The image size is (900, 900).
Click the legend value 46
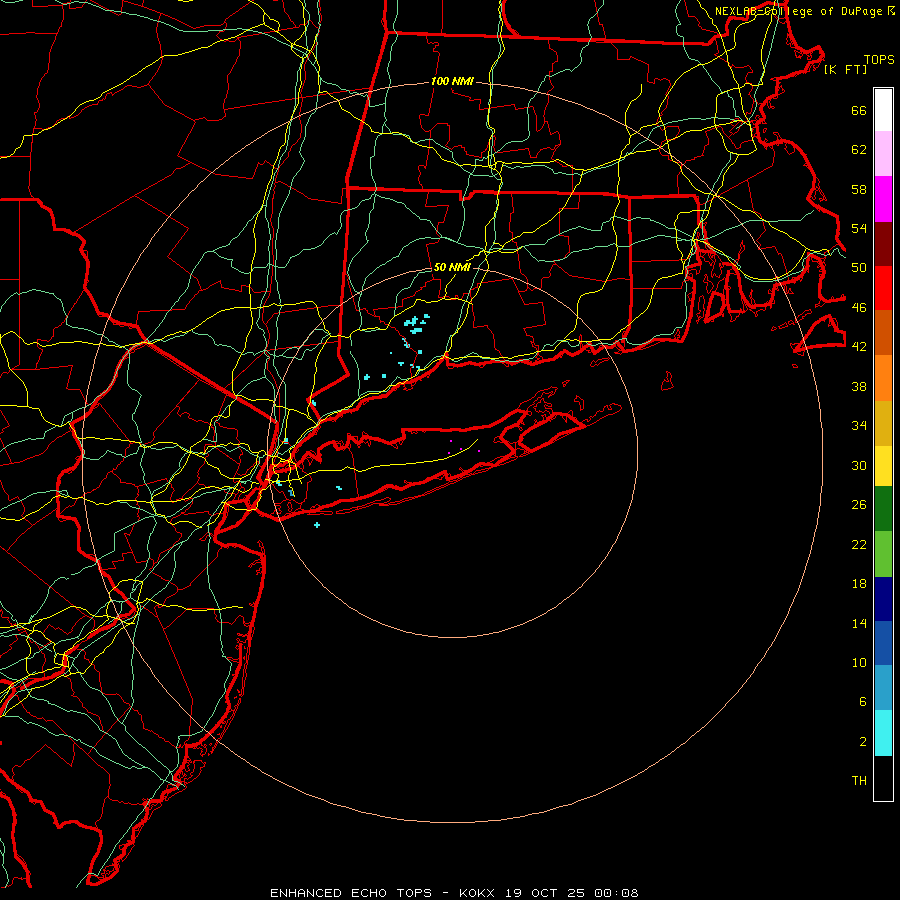(859, 307)
